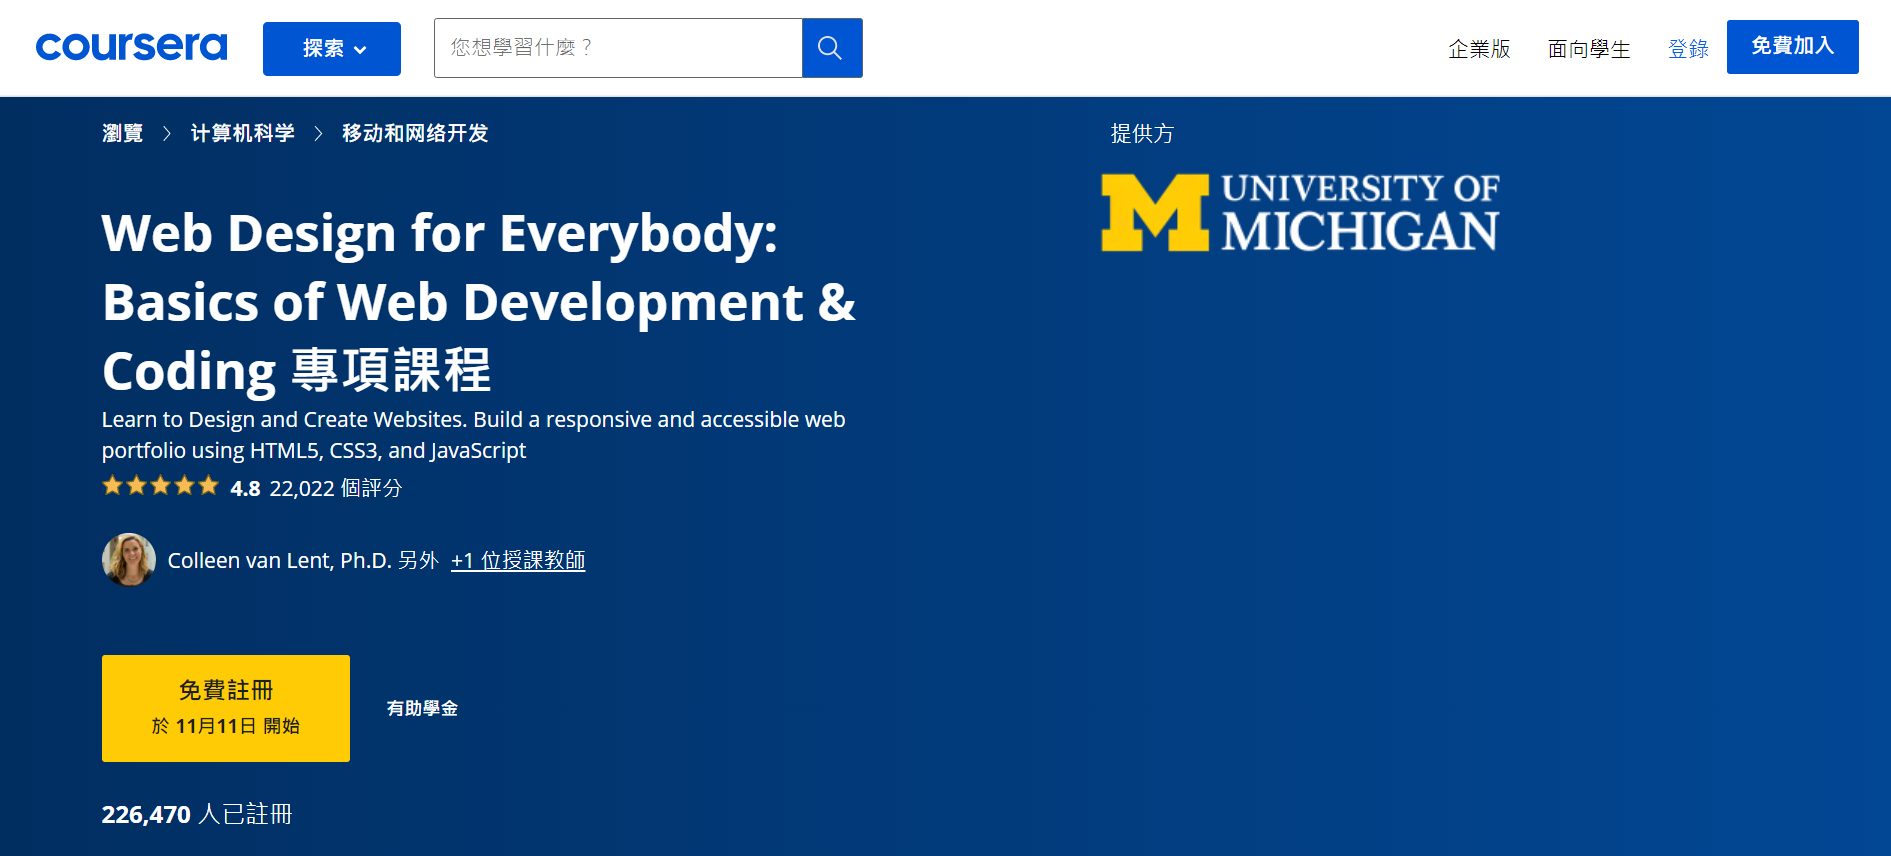Go to the 瀏覽 breadcrumb link

point(122,134)
